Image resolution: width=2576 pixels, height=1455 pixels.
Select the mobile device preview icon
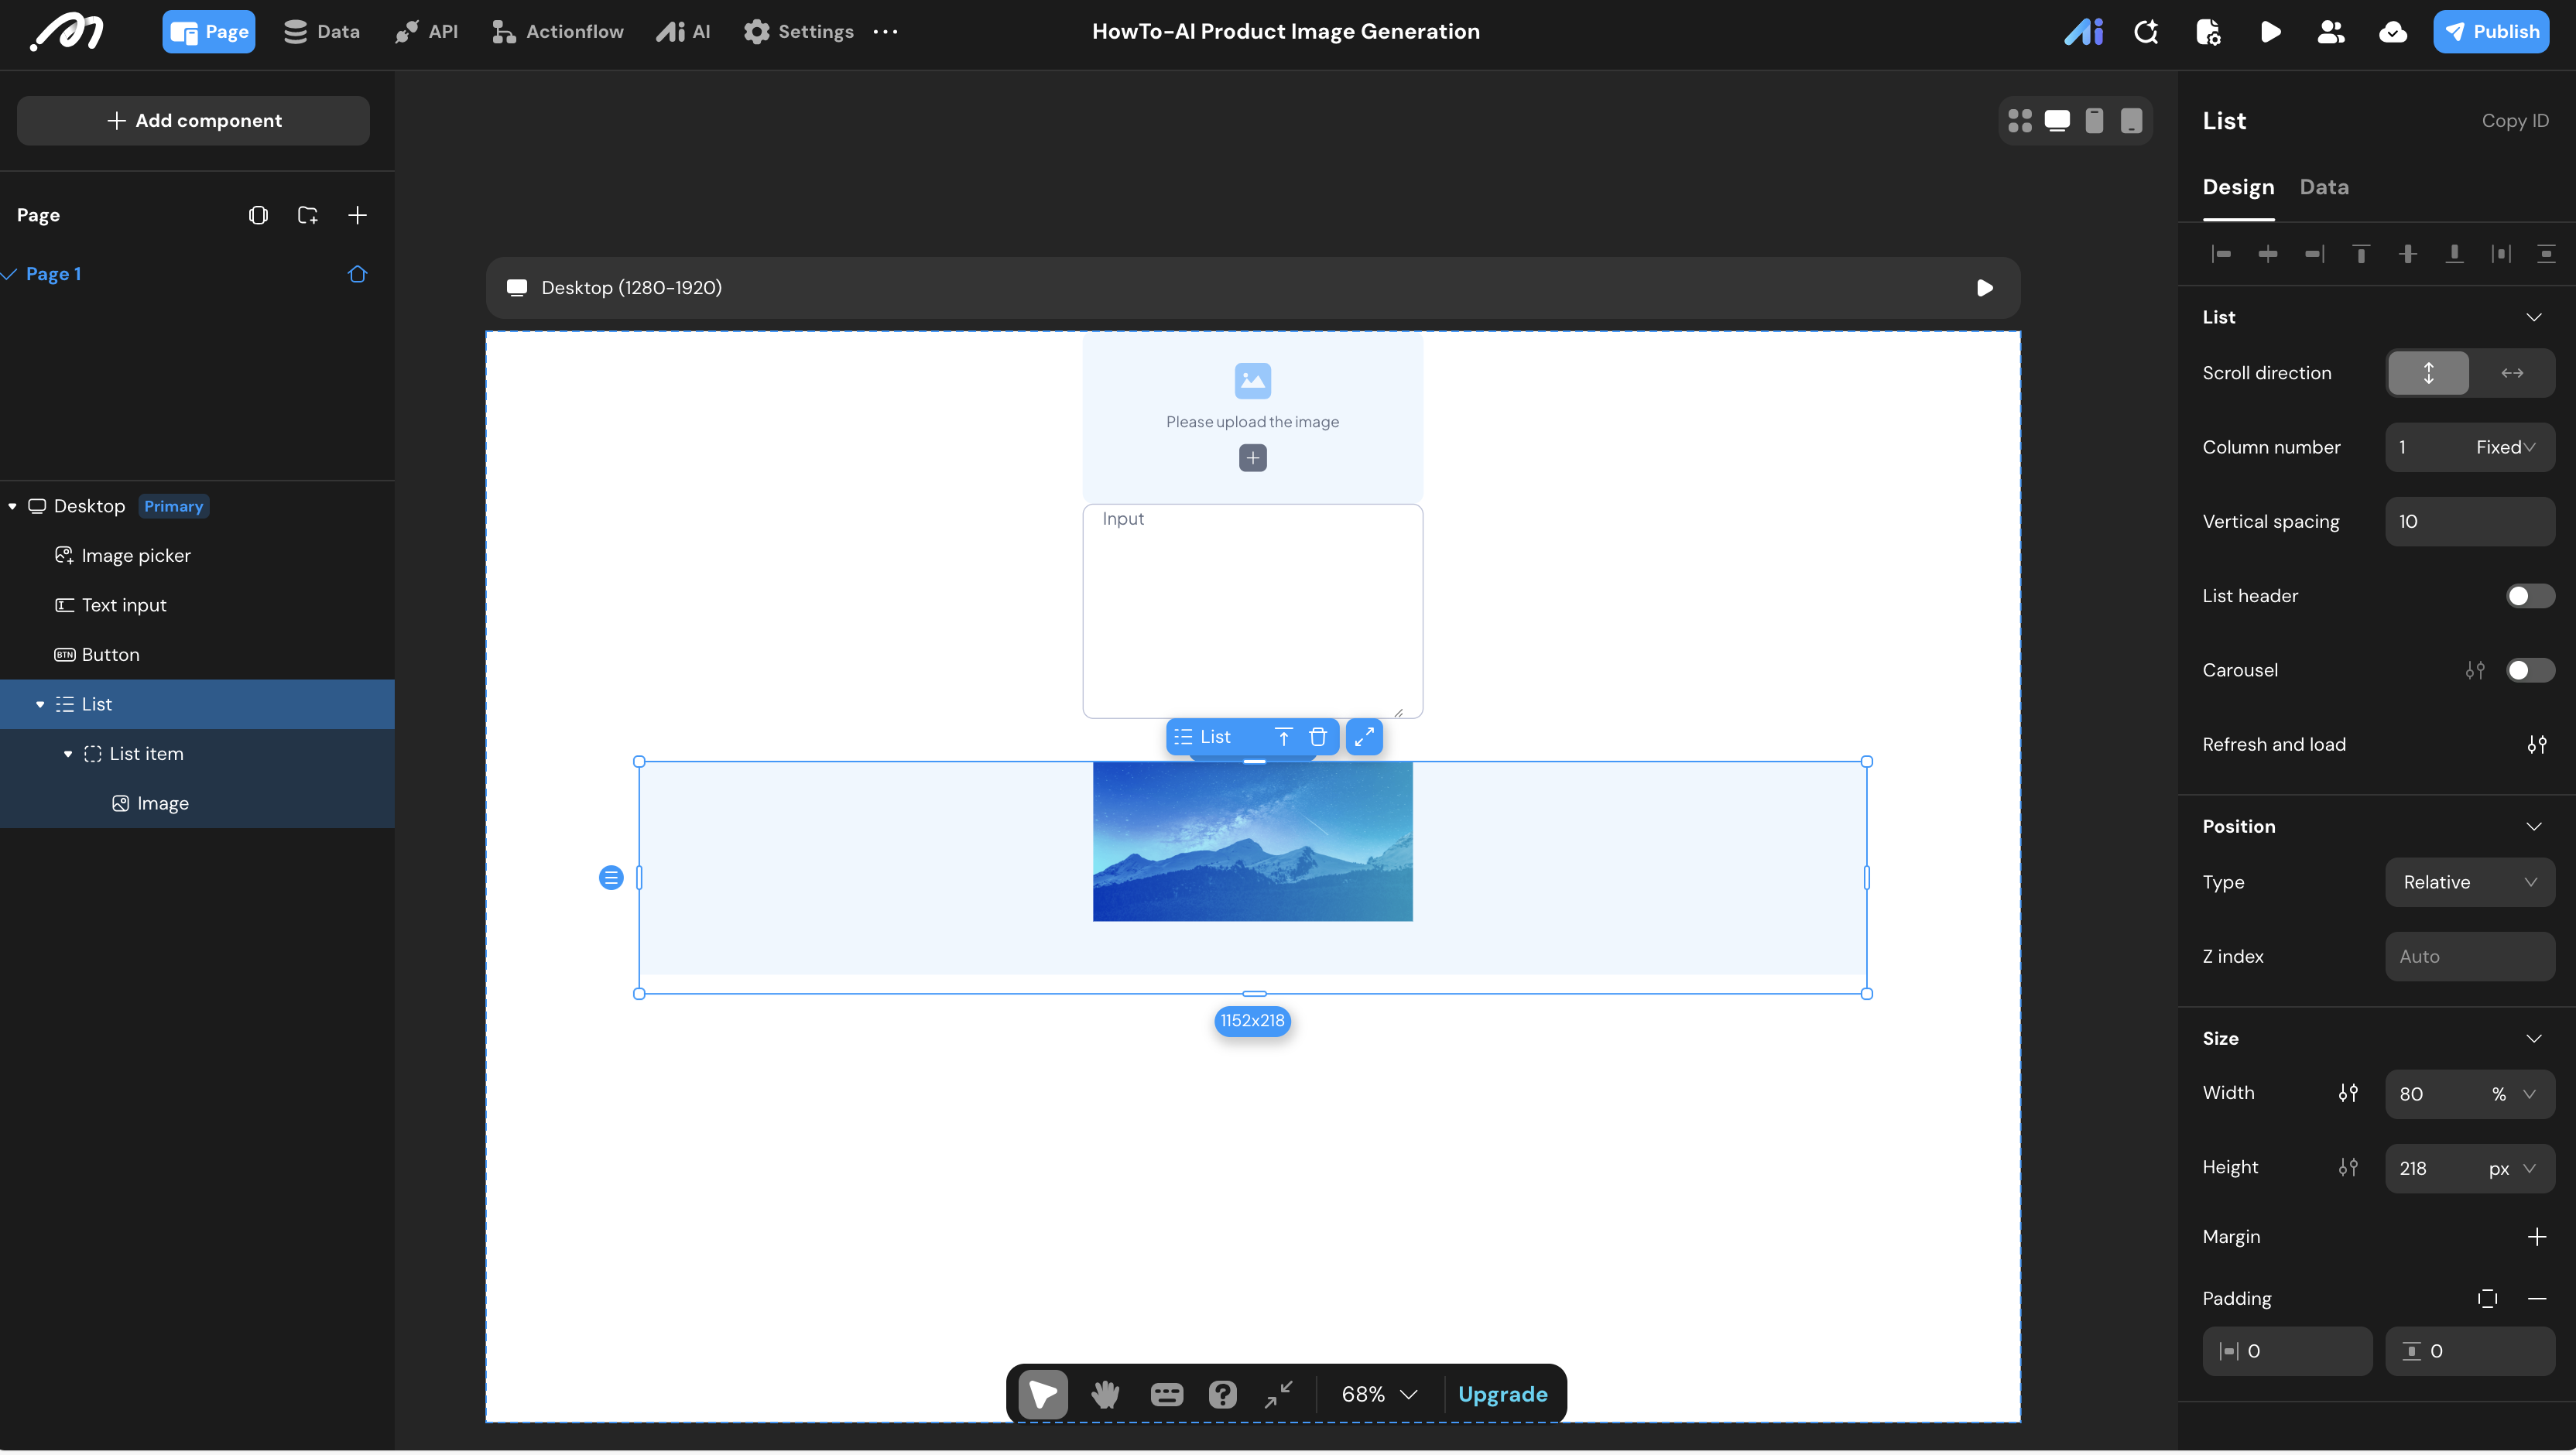[x=2094, y=121]
